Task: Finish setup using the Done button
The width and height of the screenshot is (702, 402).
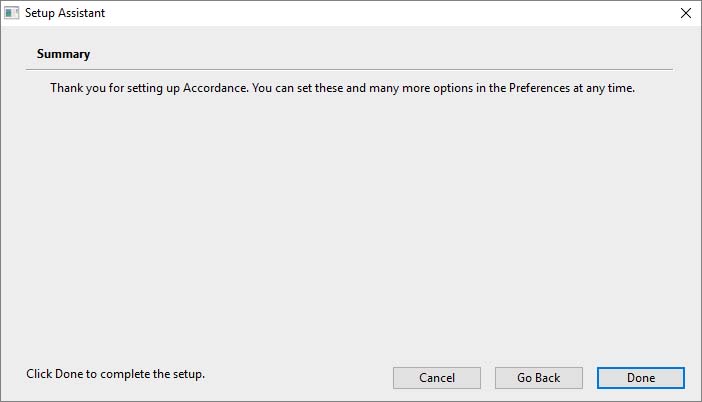Action: tap(641, 378)
